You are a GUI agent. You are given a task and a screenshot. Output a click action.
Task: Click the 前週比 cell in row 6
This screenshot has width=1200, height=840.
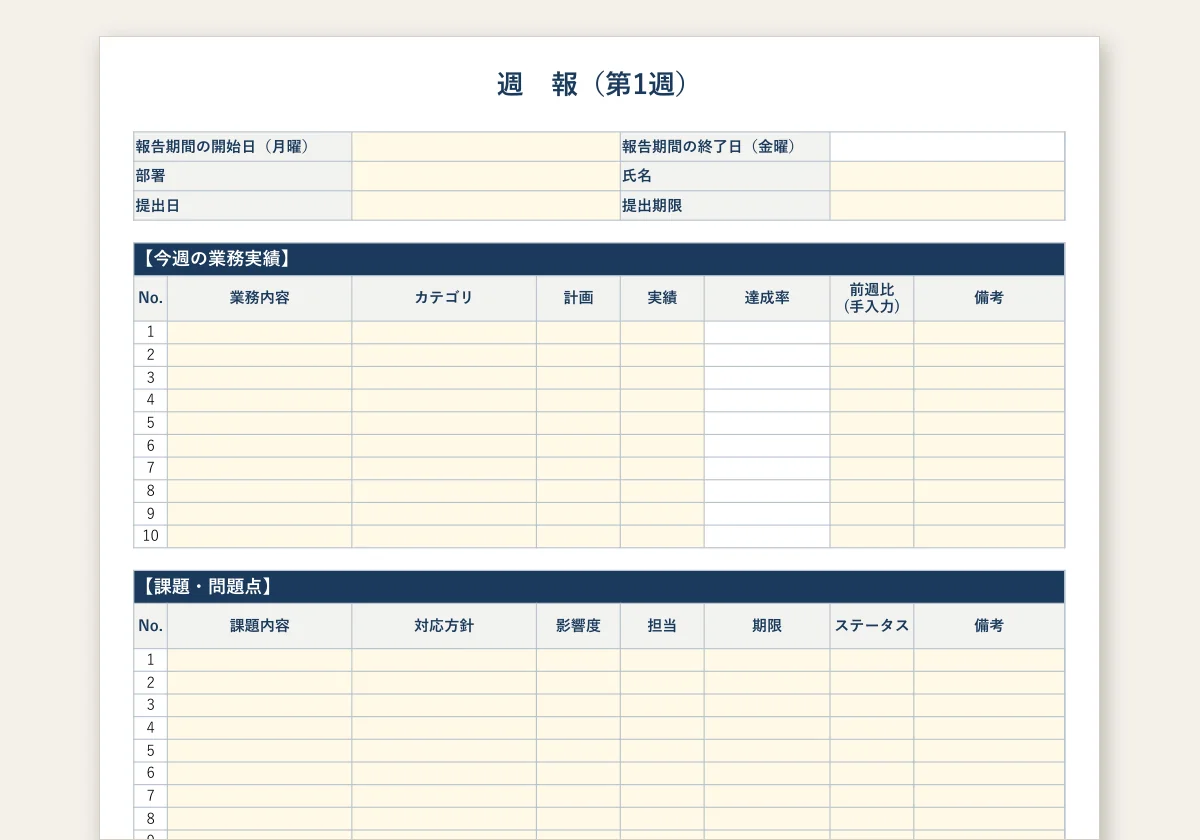point(872,446)
